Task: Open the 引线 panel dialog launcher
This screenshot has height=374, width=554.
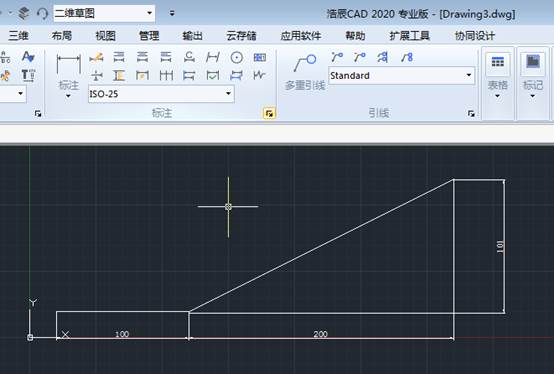Action: click(x=471, y=113)
